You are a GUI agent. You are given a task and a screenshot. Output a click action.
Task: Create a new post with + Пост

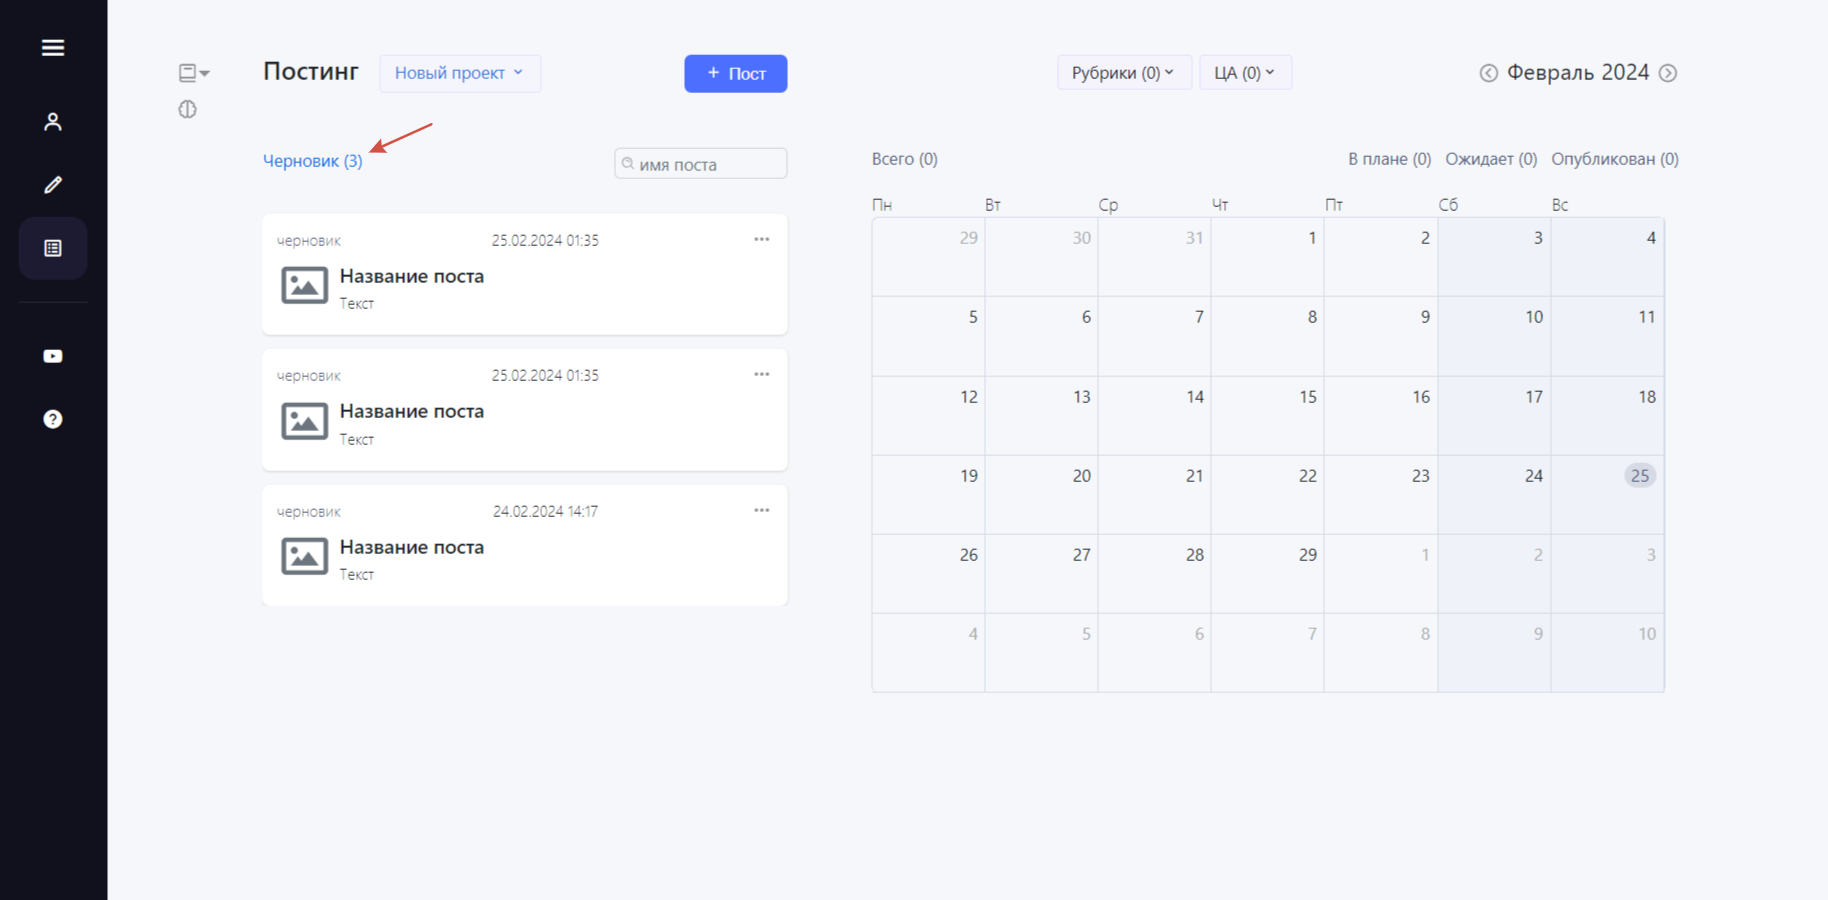(x=736, y=73)
